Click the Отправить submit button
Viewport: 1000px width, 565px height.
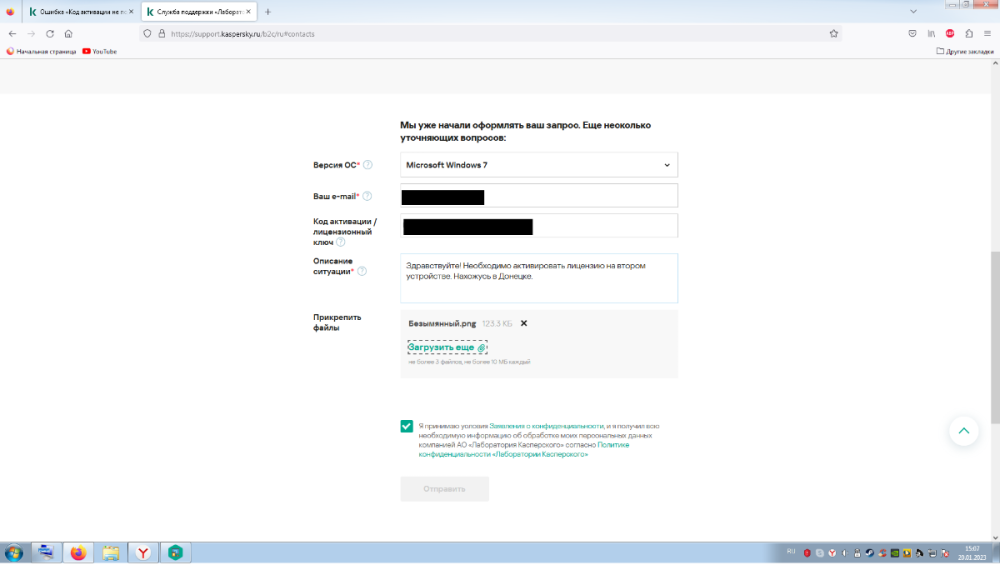(x=445, y=489)
